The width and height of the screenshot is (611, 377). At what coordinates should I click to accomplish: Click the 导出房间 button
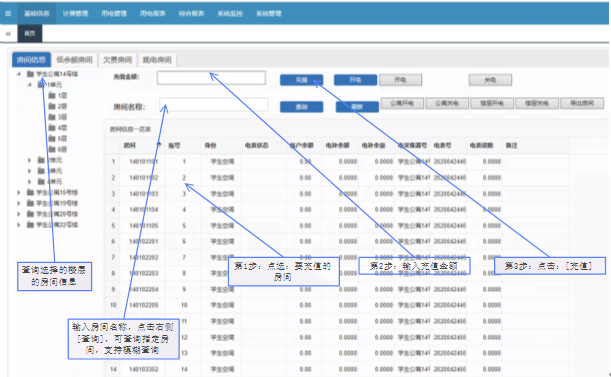[582, 103]
